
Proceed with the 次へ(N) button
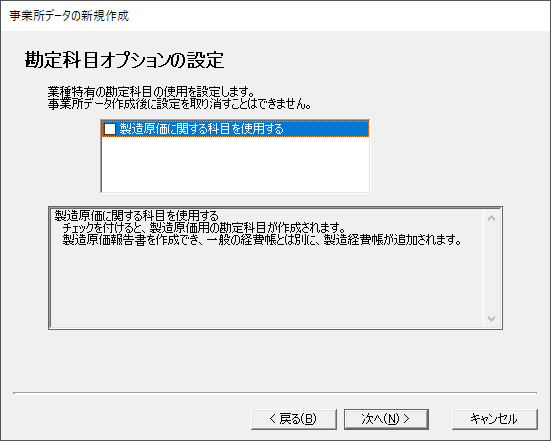(x=386, y=419)
